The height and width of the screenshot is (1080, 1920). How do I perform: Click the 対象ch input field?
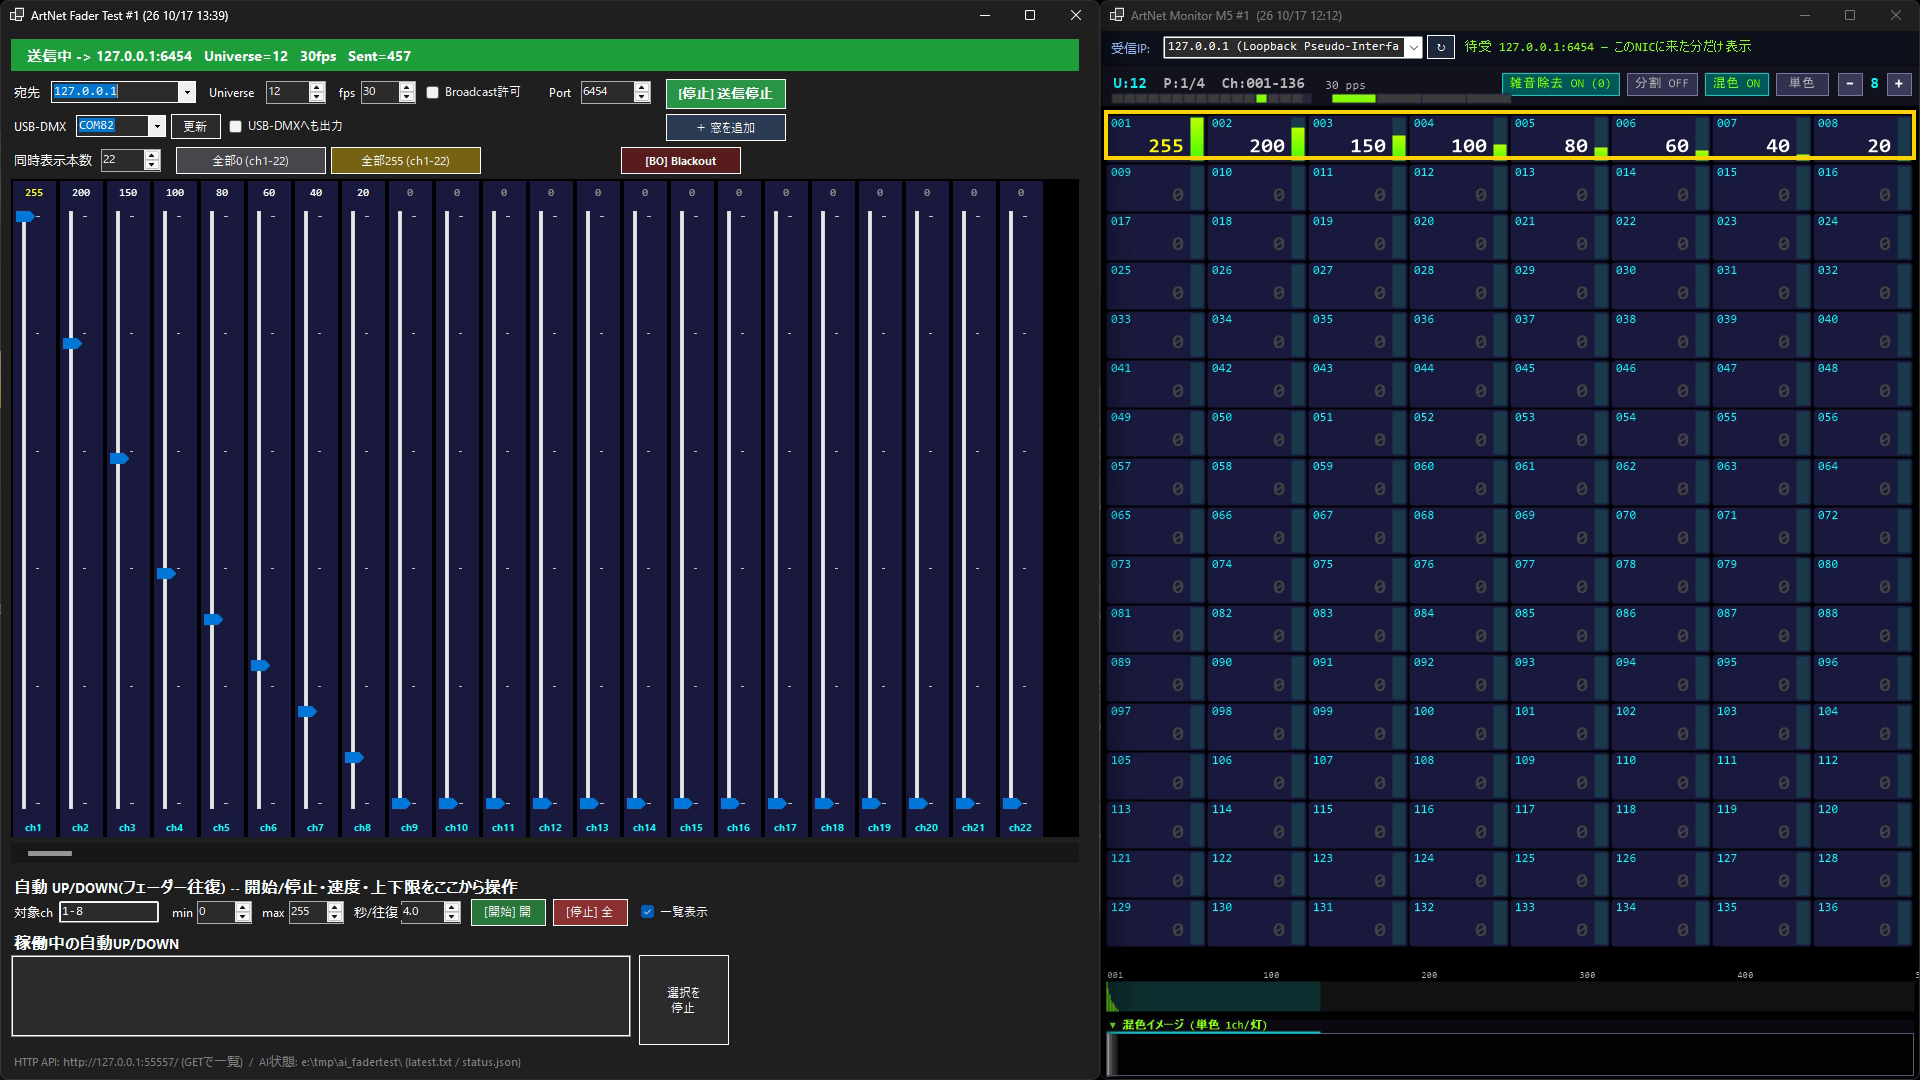[x=109, y=912]
